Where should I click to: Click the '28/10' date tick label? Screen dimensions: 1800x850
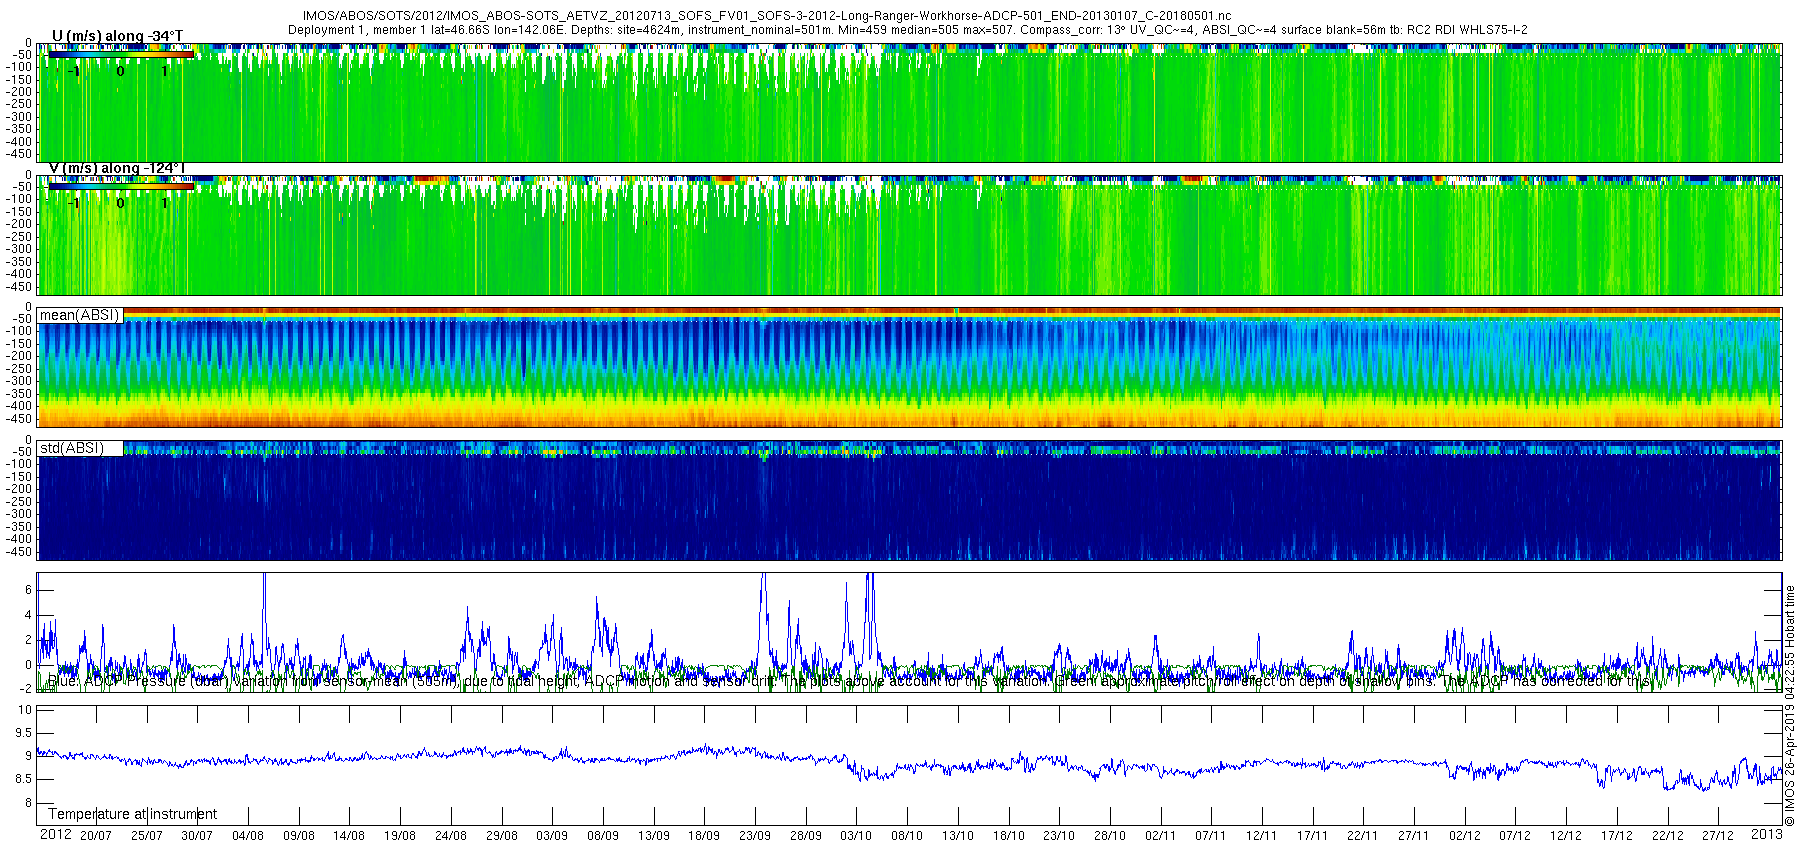(x=1110, y=836)
